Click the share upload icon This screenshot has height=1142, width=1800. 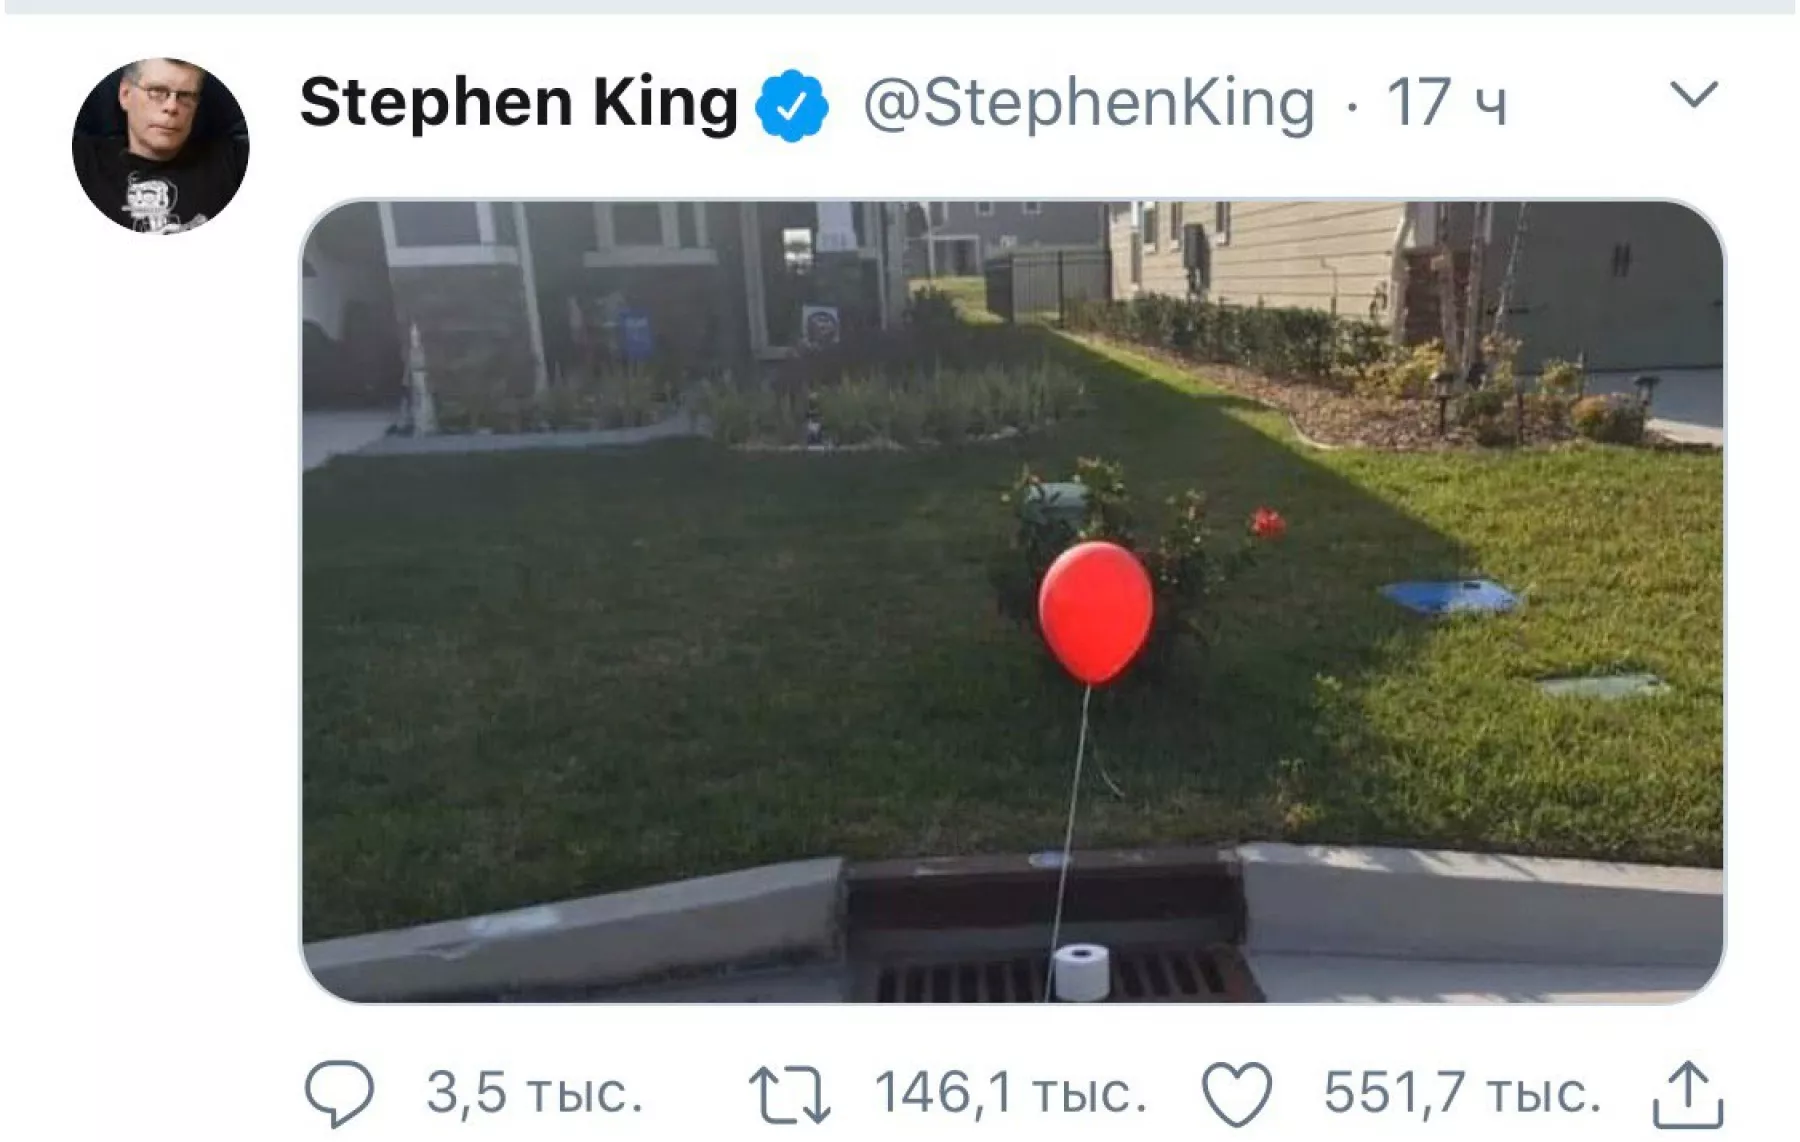click(x=1687, y=1094)
